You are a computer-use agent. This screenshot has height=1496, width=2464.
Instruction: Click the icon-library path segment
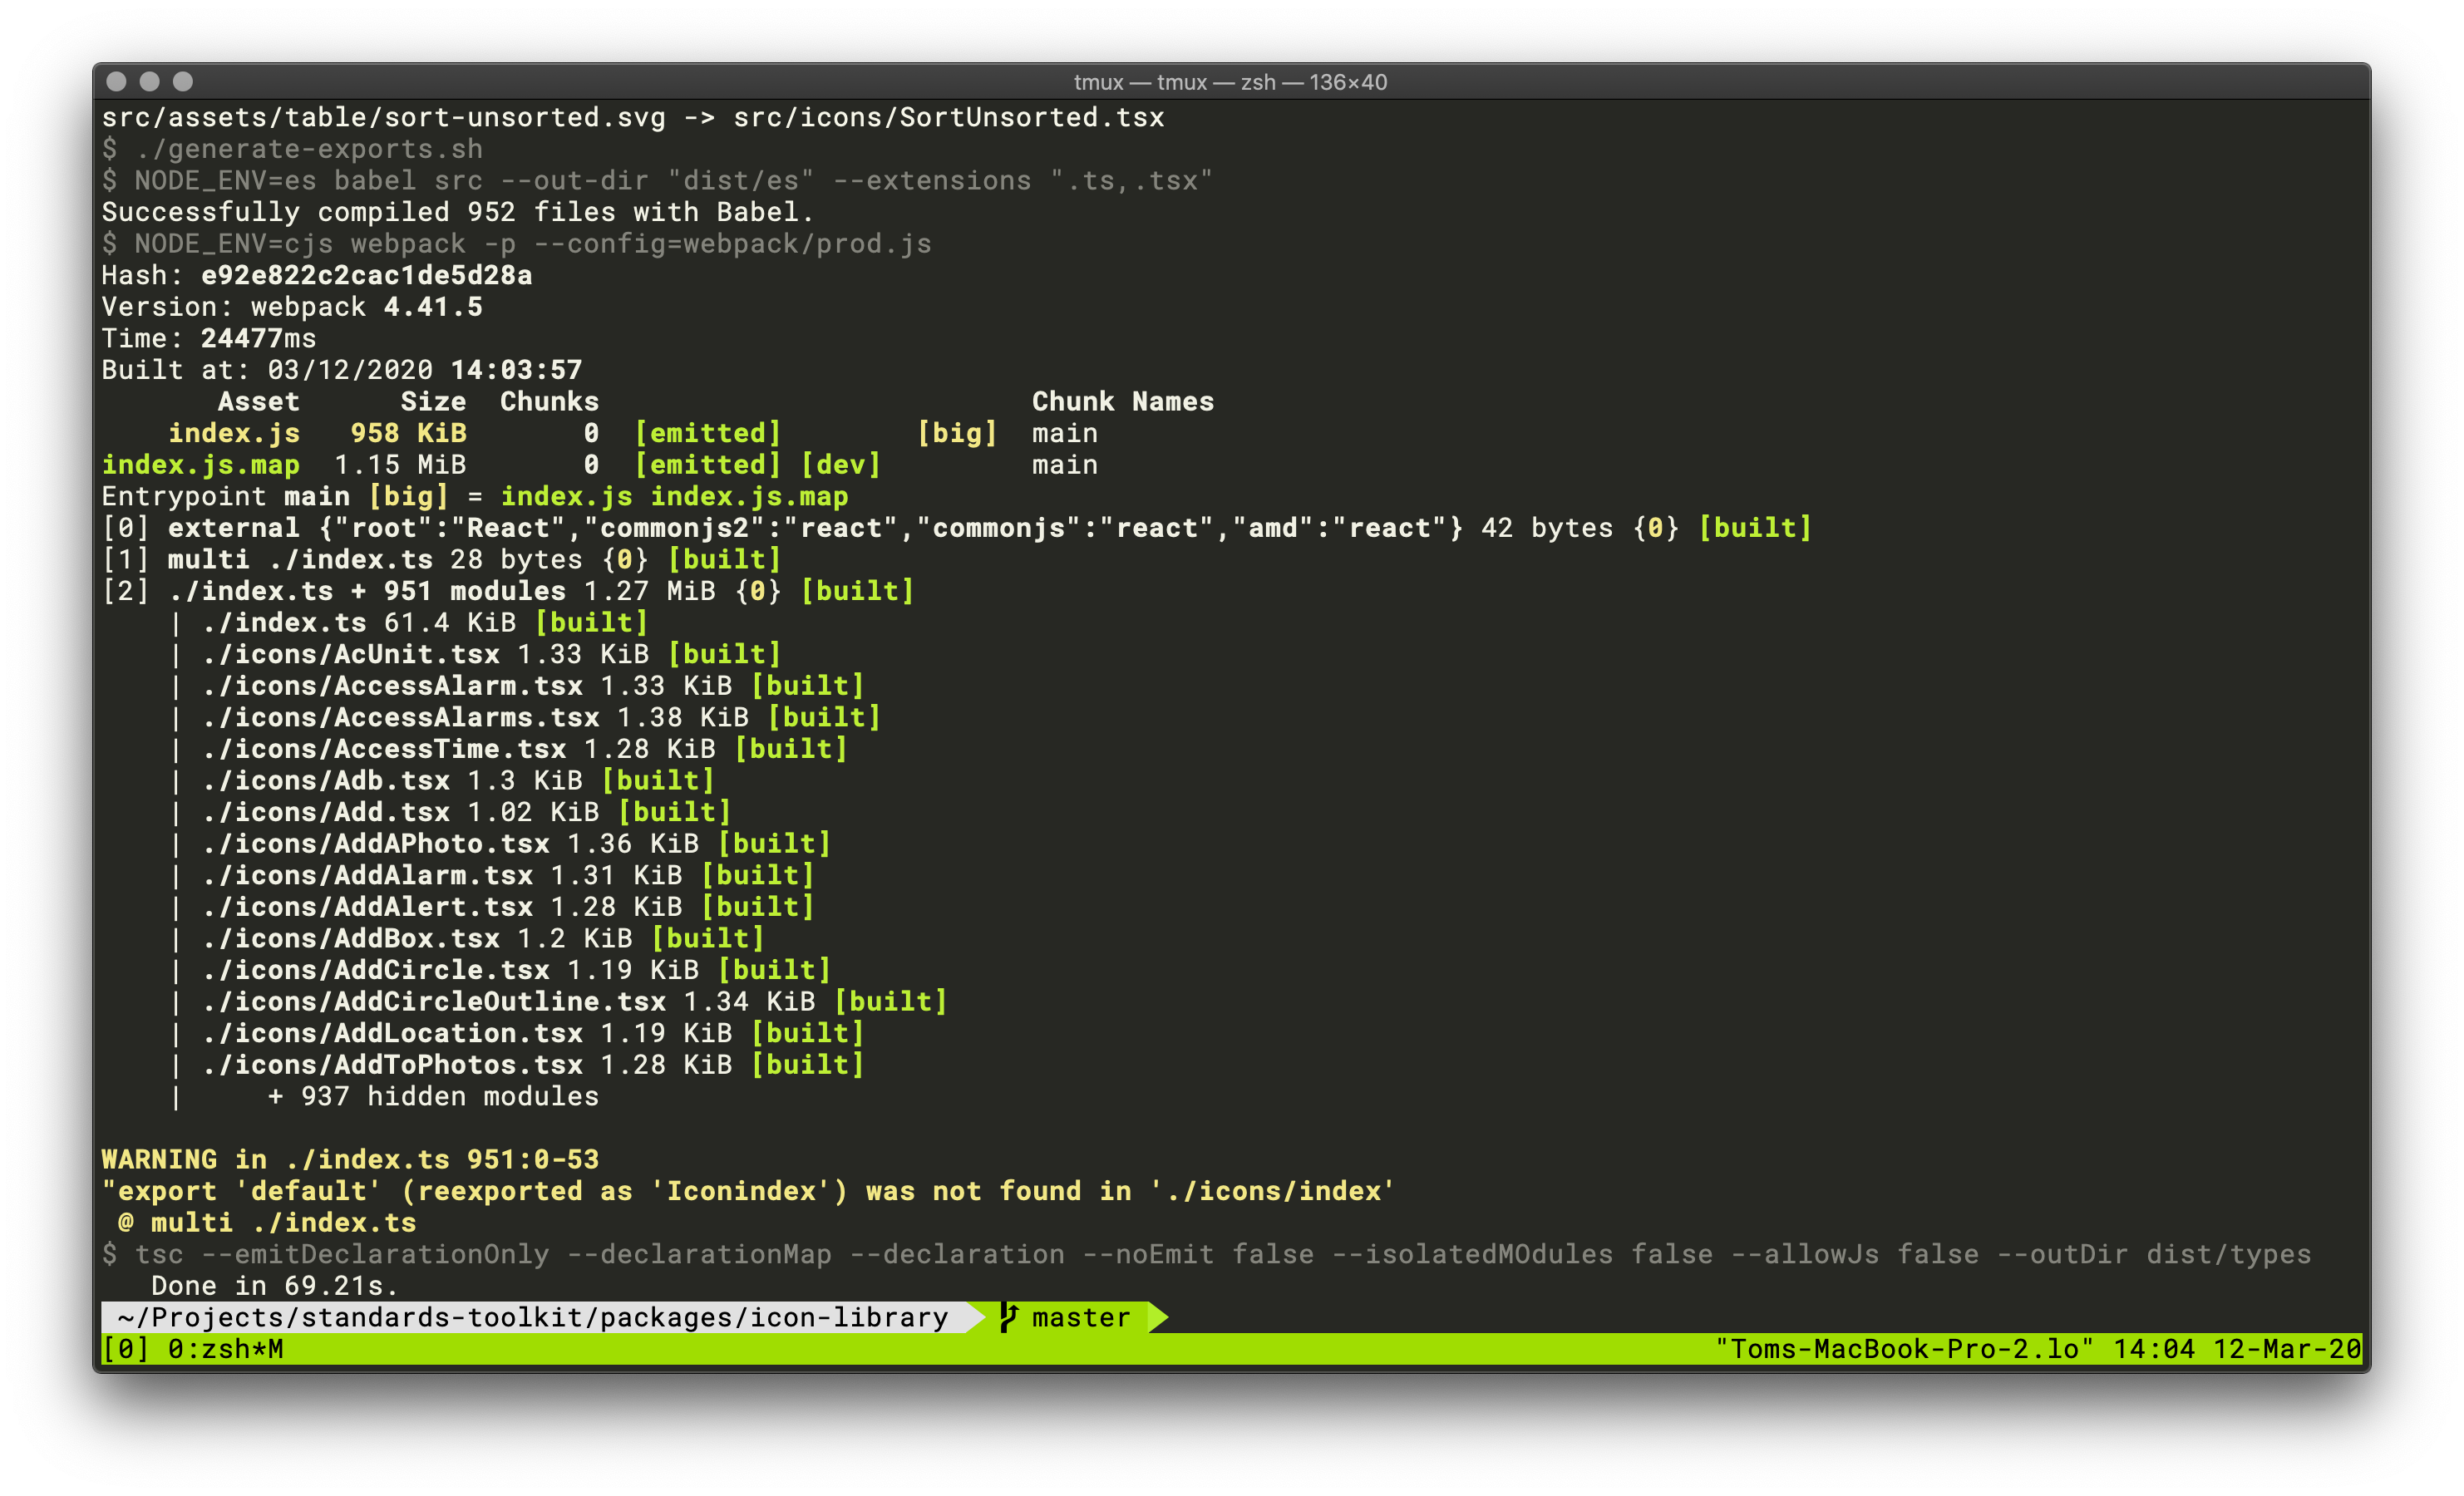848,1317
